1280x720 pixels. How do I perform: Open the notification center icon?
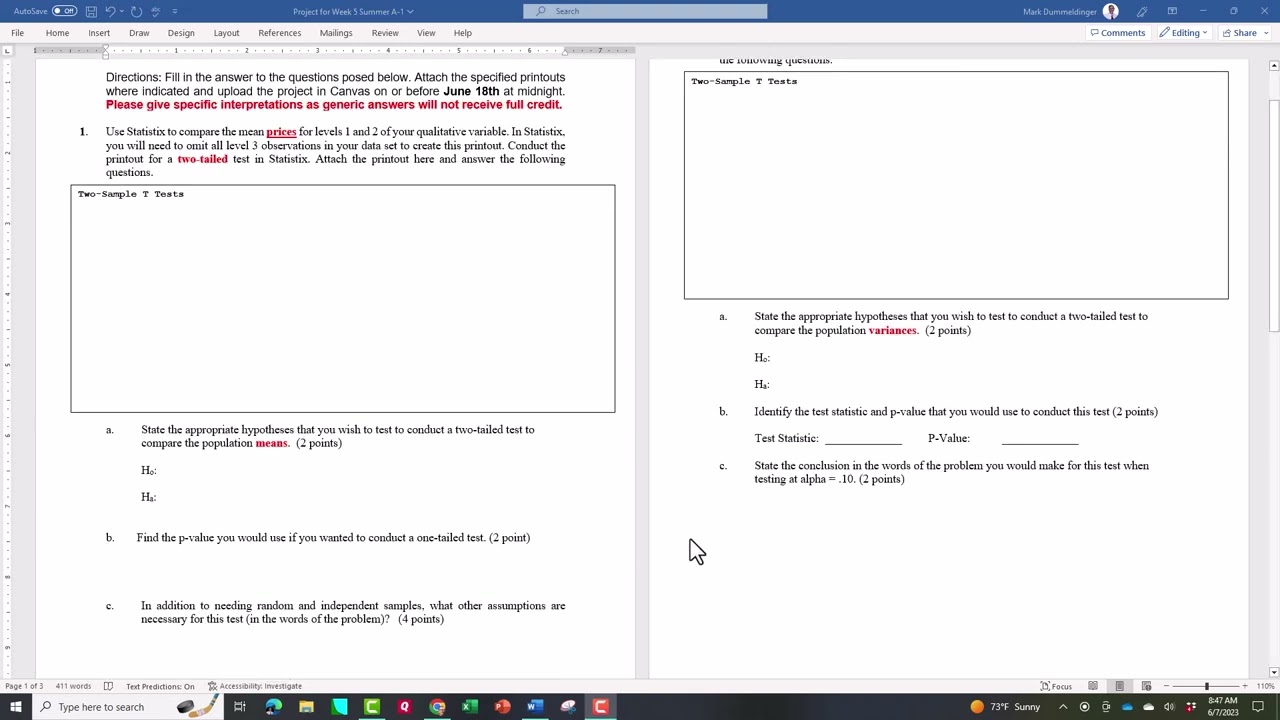pos(1258,707)
